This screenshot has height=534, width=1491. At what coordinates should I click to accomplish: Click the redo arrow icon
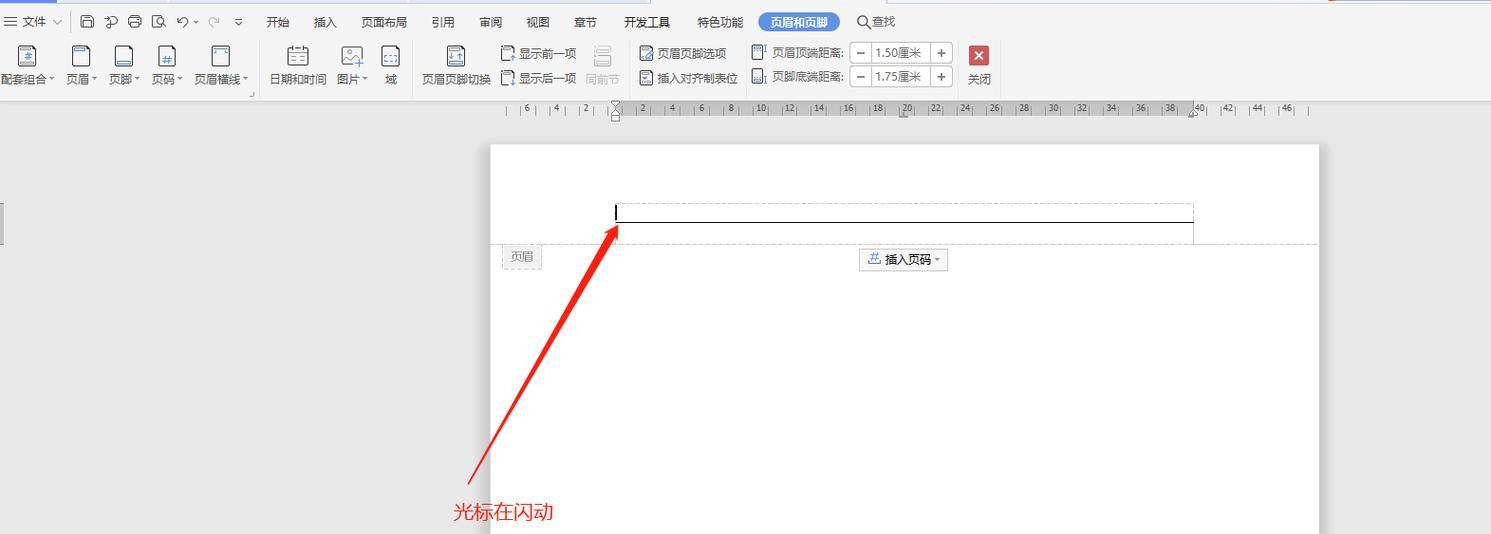213,21
